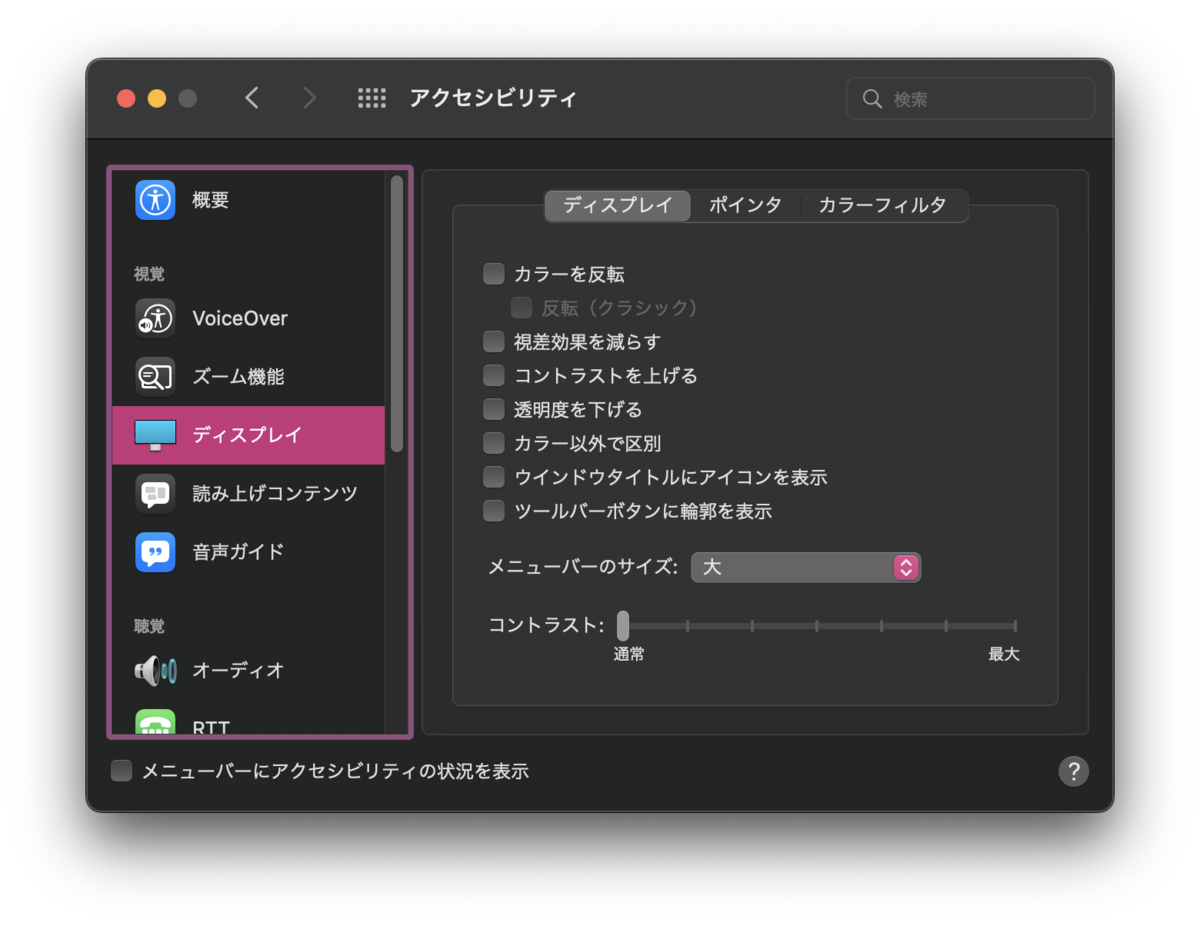
Task: Go forward with the right chevron
Action: click(x=309, y=98)
